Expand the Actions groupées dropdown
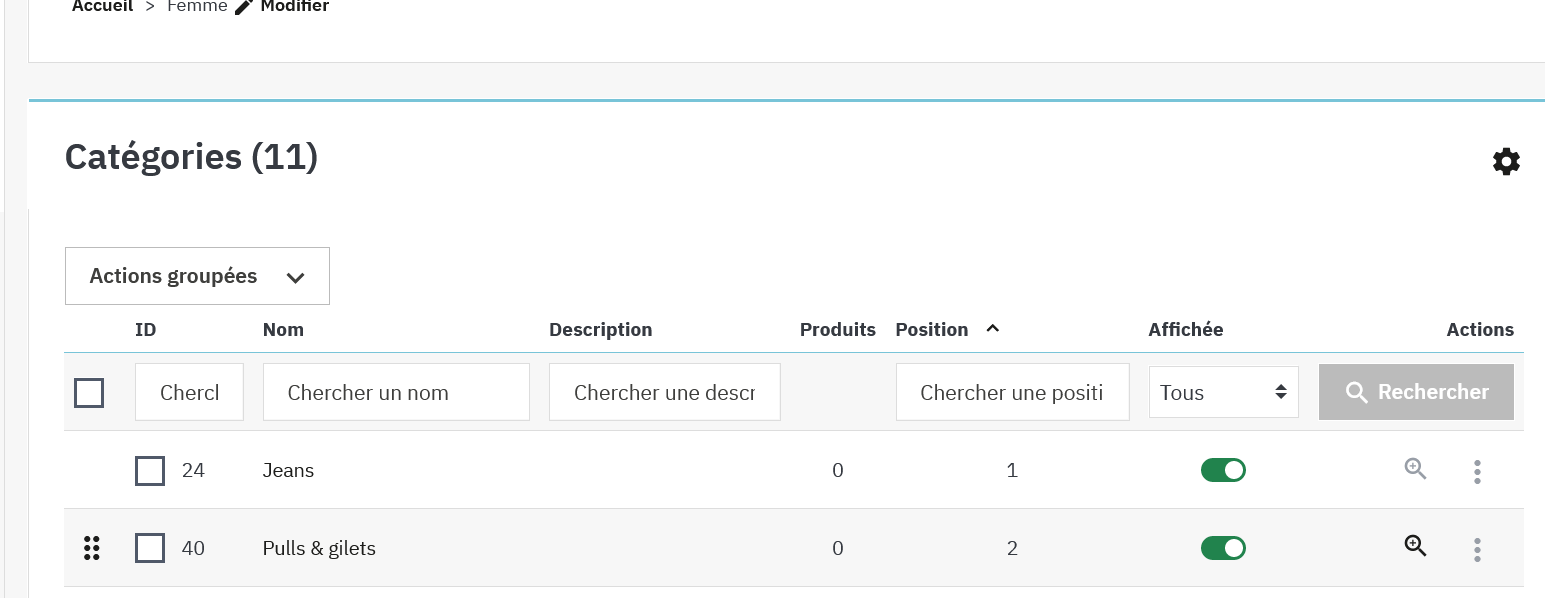 [x=197, y=276]
